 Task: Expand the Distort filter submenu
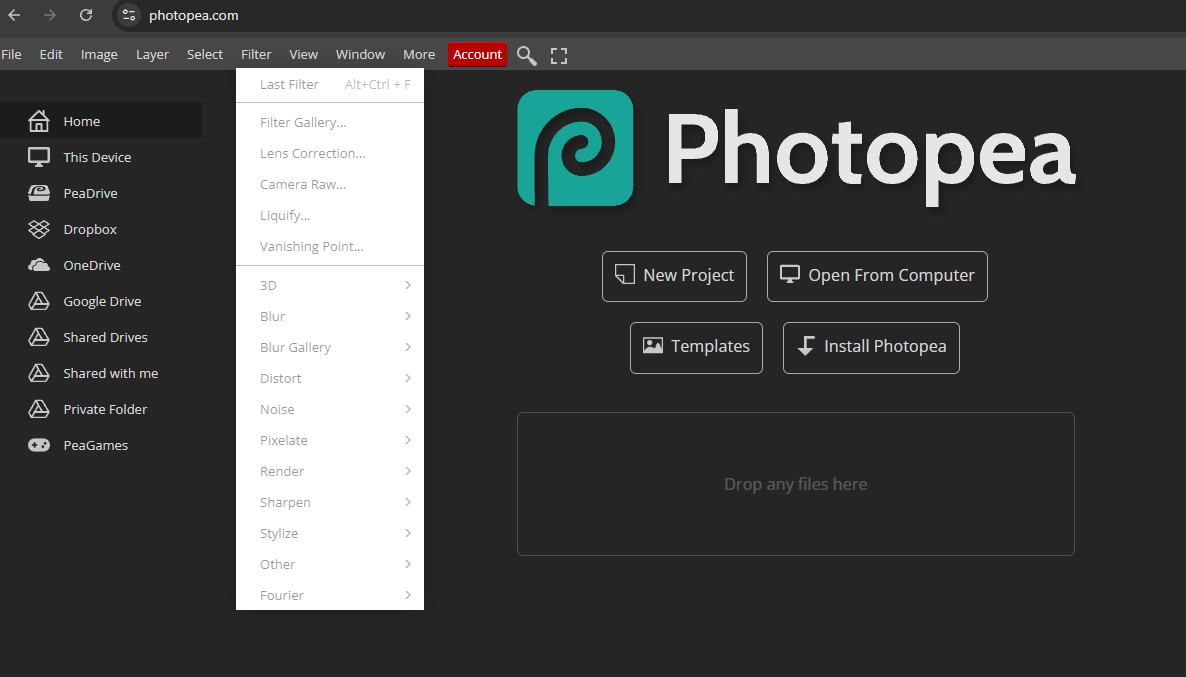(330, 378)
